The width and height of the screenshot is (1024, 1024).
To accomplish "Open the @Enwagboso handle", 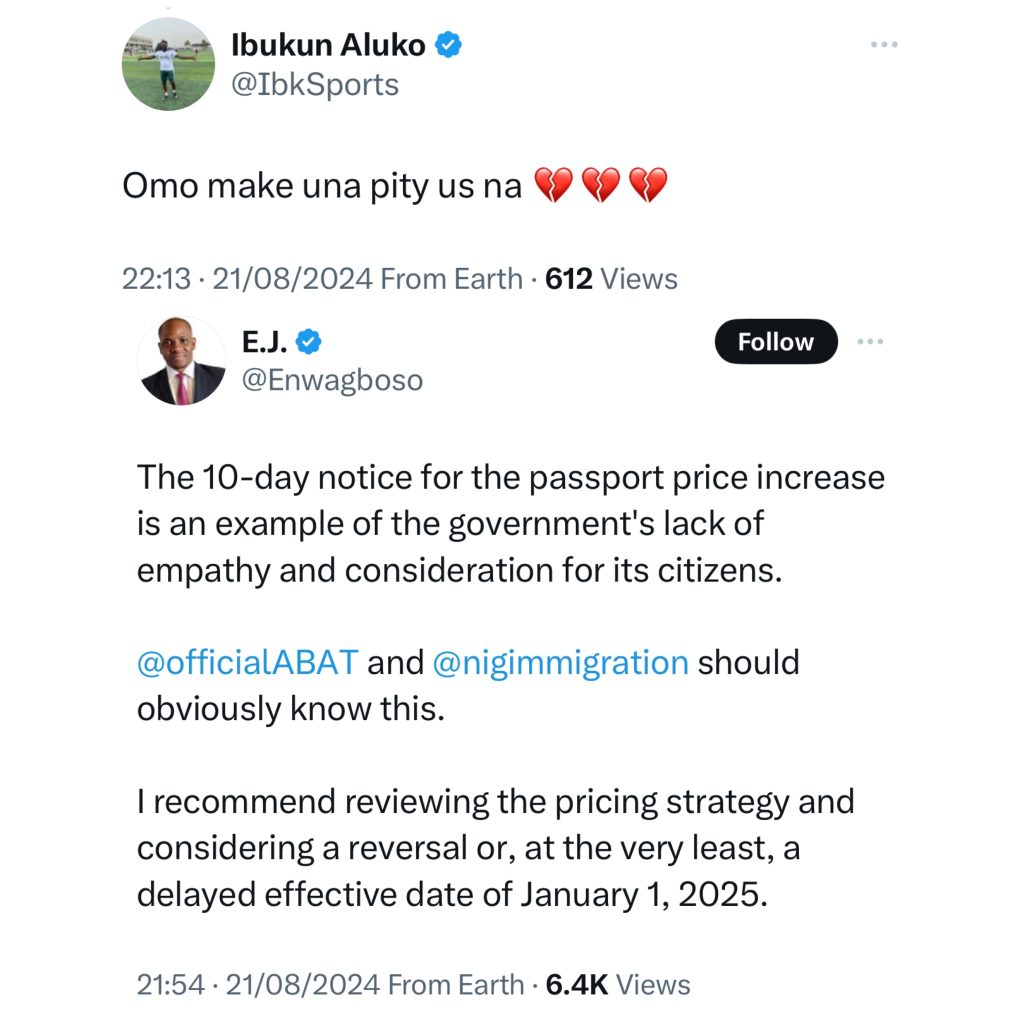I will coord(331,380).
